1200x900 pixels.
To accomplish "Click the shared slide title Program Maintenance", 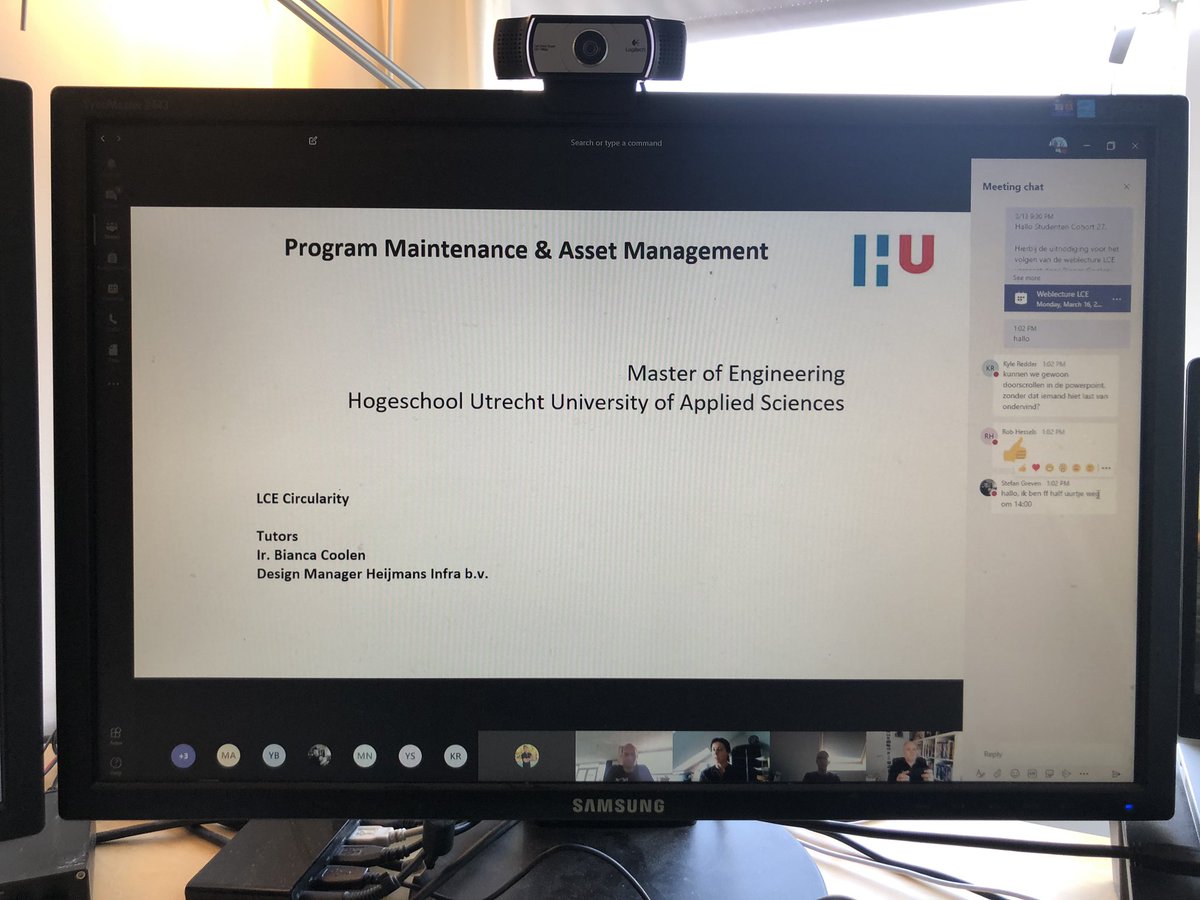I will click(x=526, y=250).
